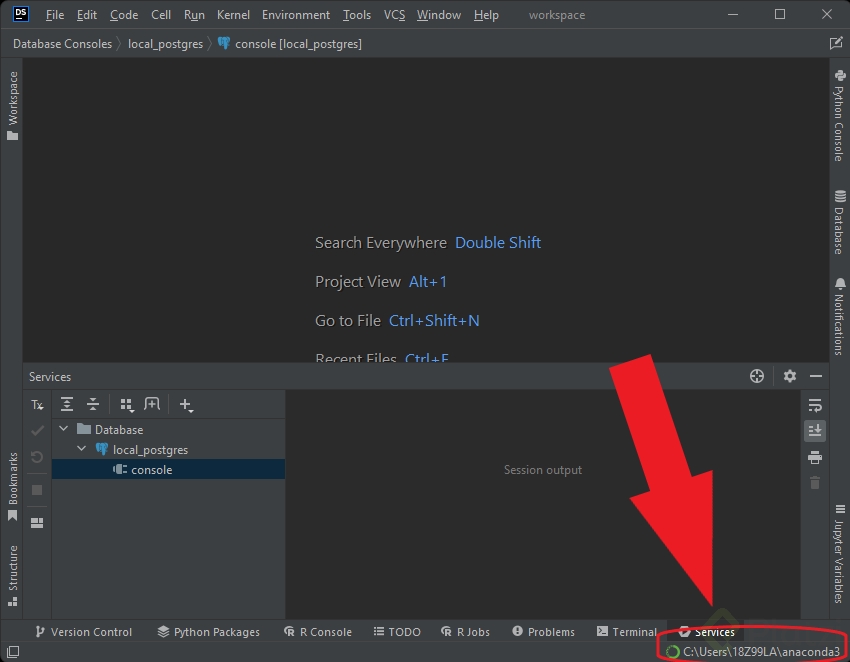The height and width of the screenshot is (662, 850).
Task: Open the Workspace tool window
Action: (12, 105)
